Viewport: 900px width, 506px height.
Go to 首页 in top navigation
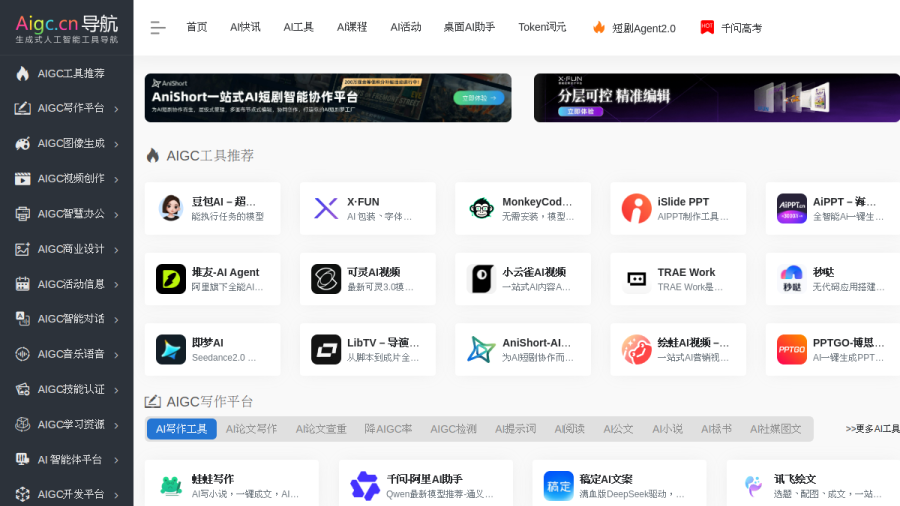tap(197, 27)
